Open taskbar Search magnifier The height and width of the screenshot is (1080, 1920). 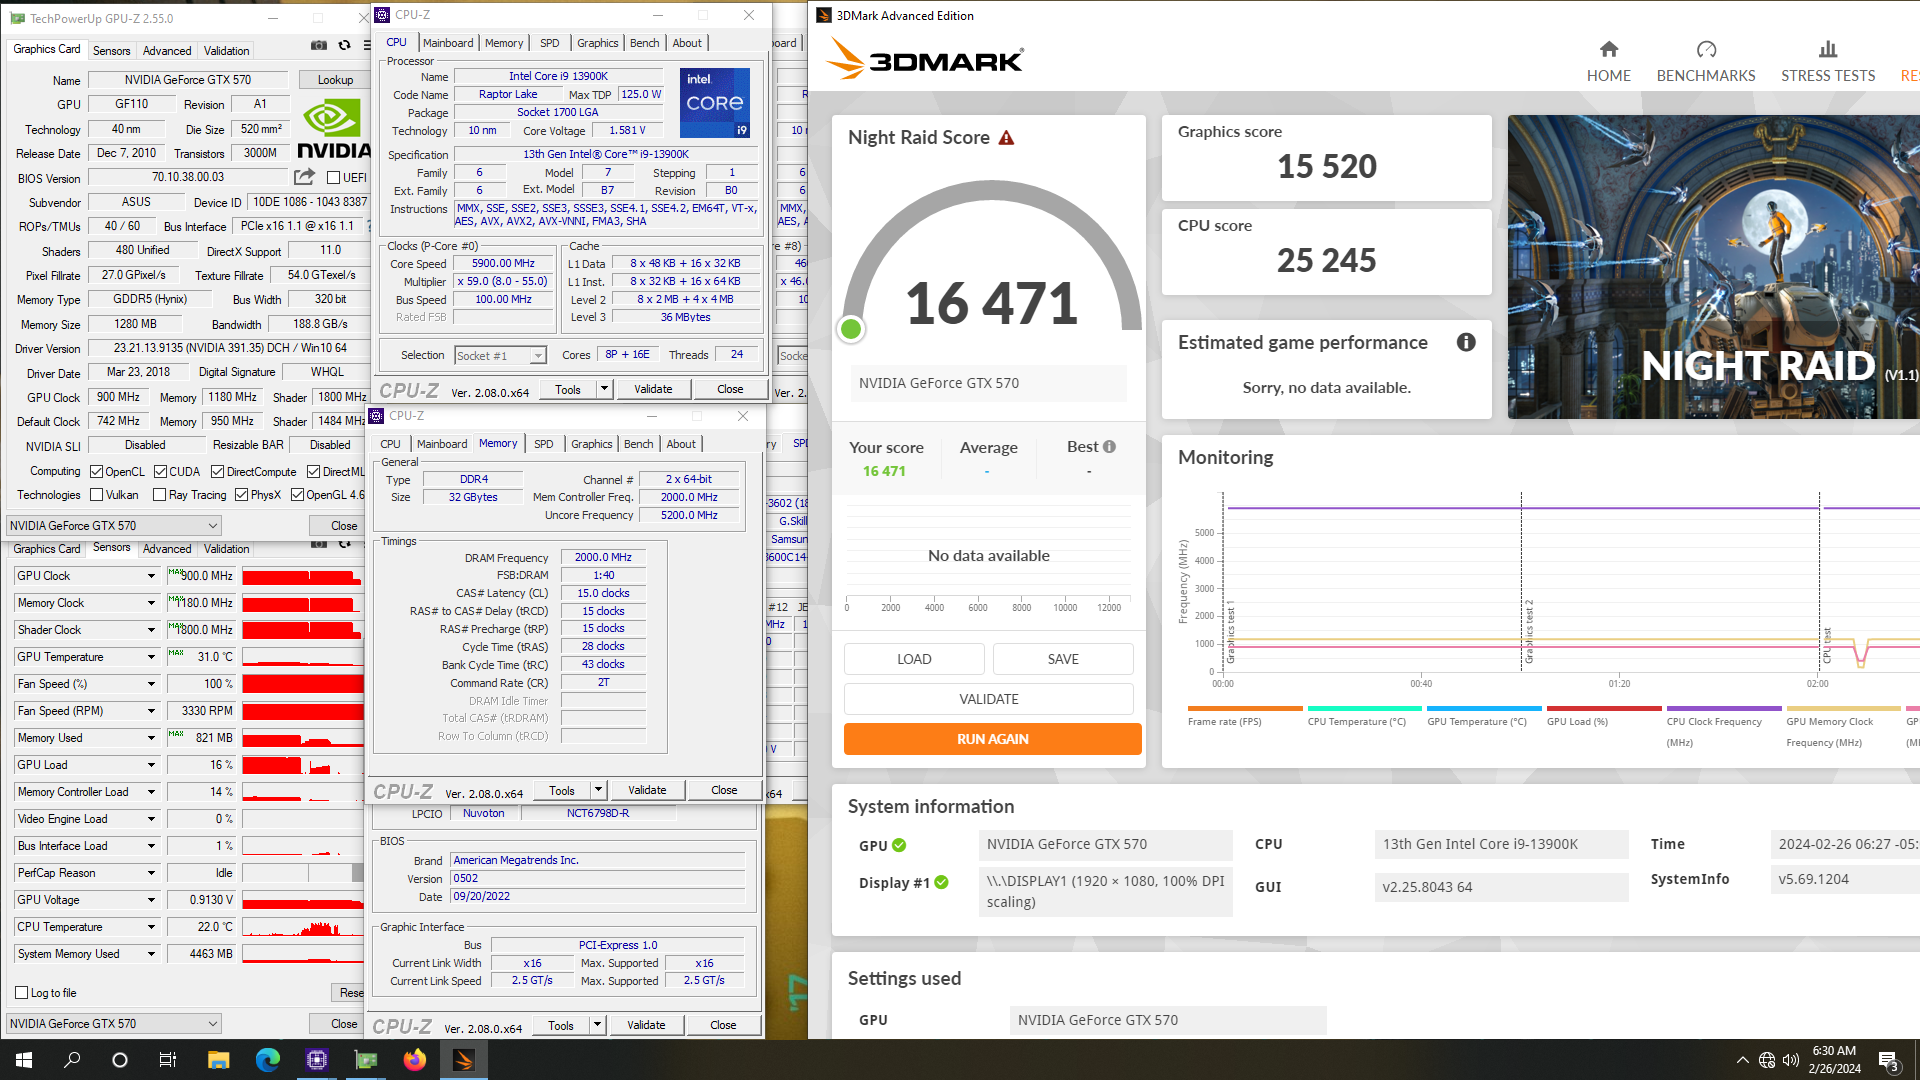[x=72, y=1060]
